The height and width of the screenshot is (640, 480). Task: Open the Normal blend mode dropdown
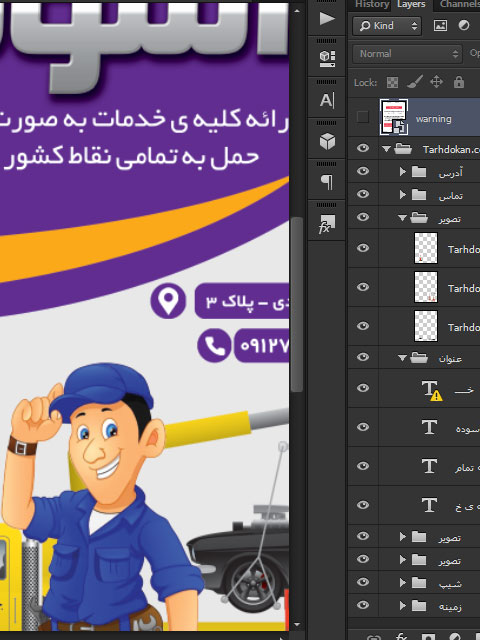pyautogui.click(x=407, y=54)
